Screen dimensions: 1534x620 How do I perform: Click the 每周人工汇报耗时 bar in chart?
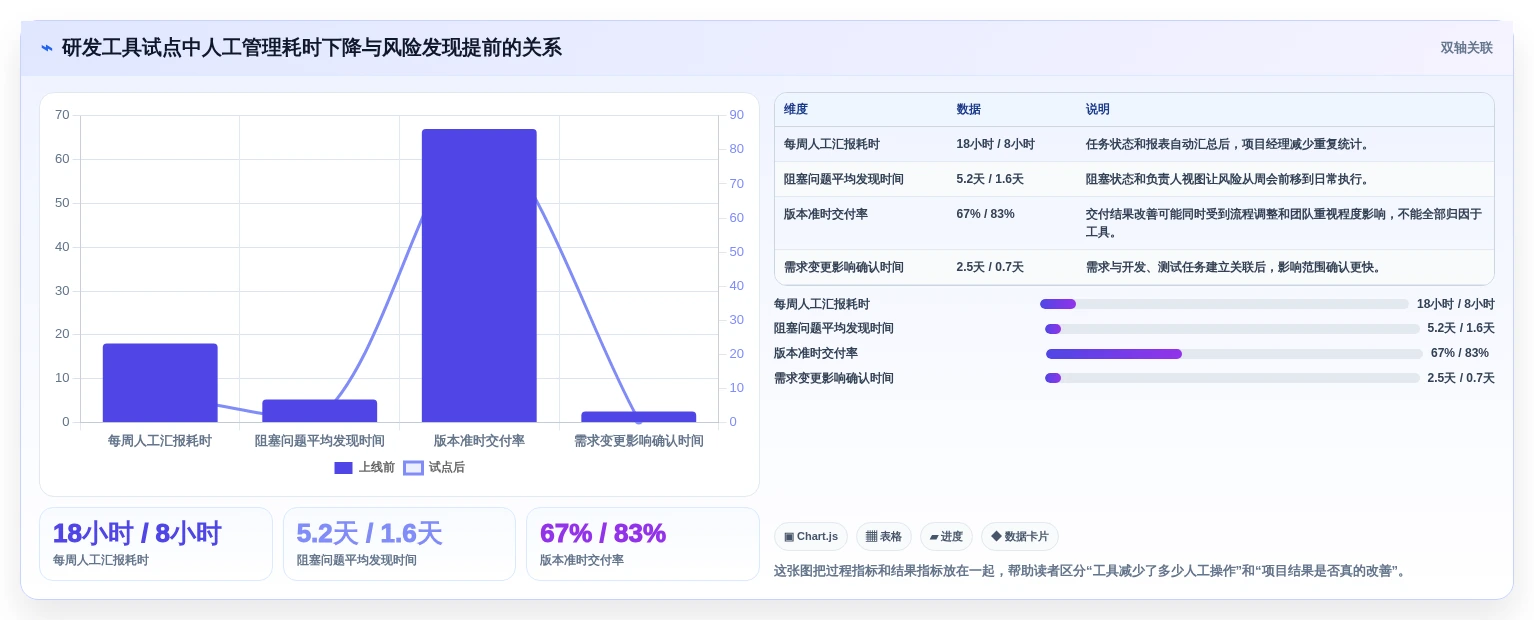point(160,383)
